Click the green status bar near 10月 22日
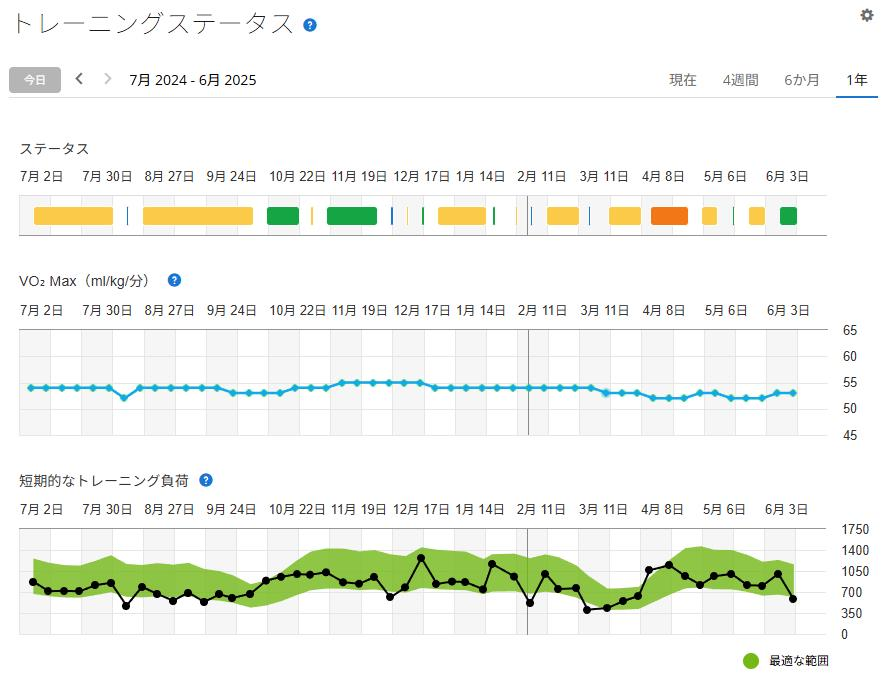Viewport: 890px width, 686px height. [283, 216]
